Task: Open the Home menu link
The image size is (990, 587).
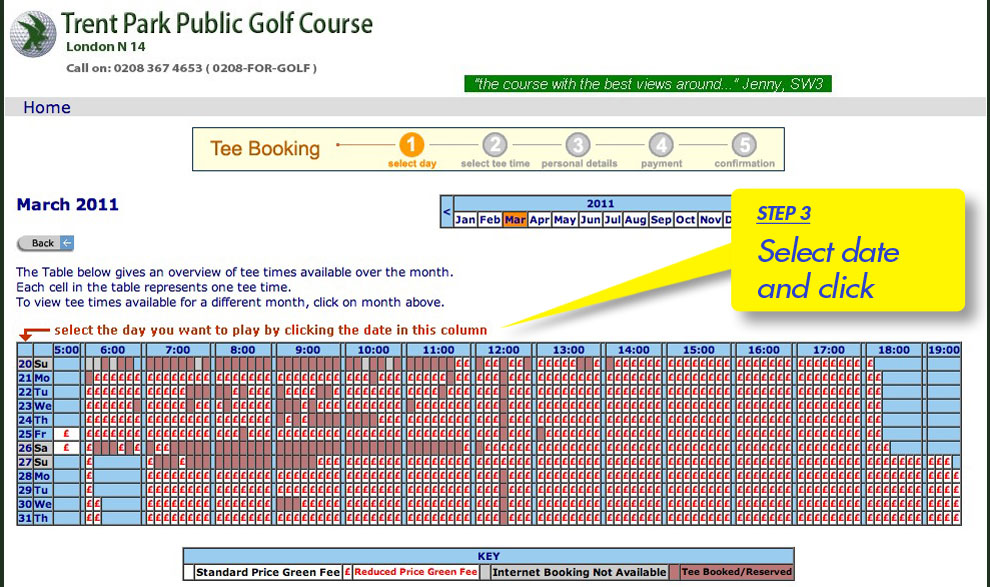Action: 47,107
